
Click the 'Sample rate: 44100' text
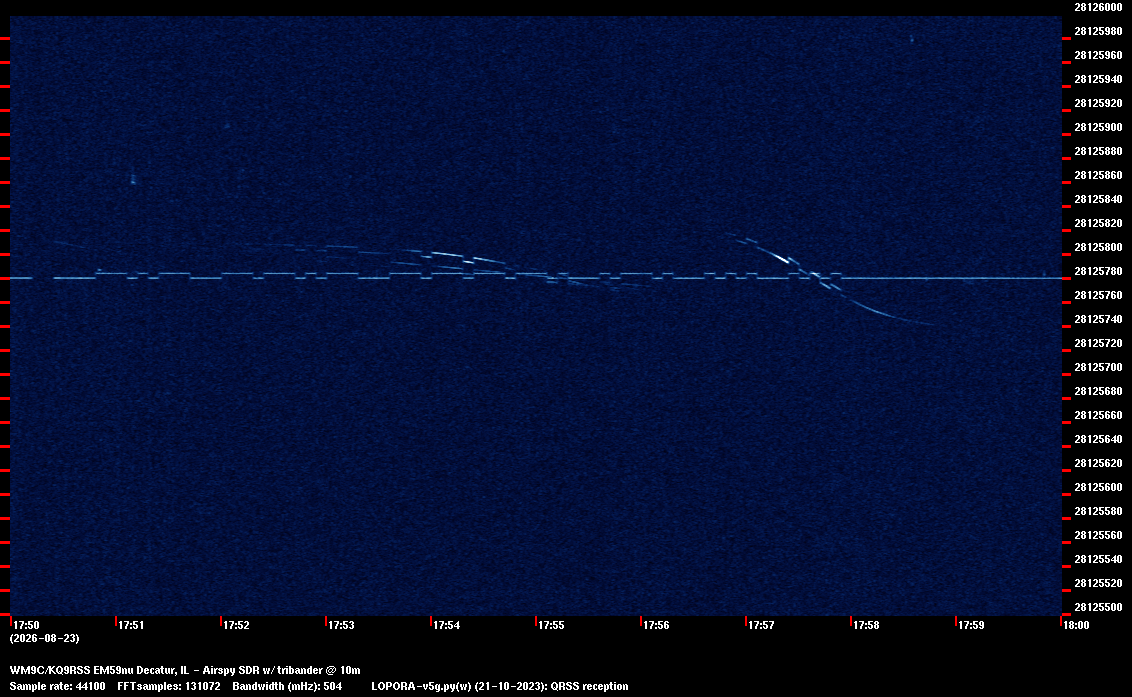57,686
